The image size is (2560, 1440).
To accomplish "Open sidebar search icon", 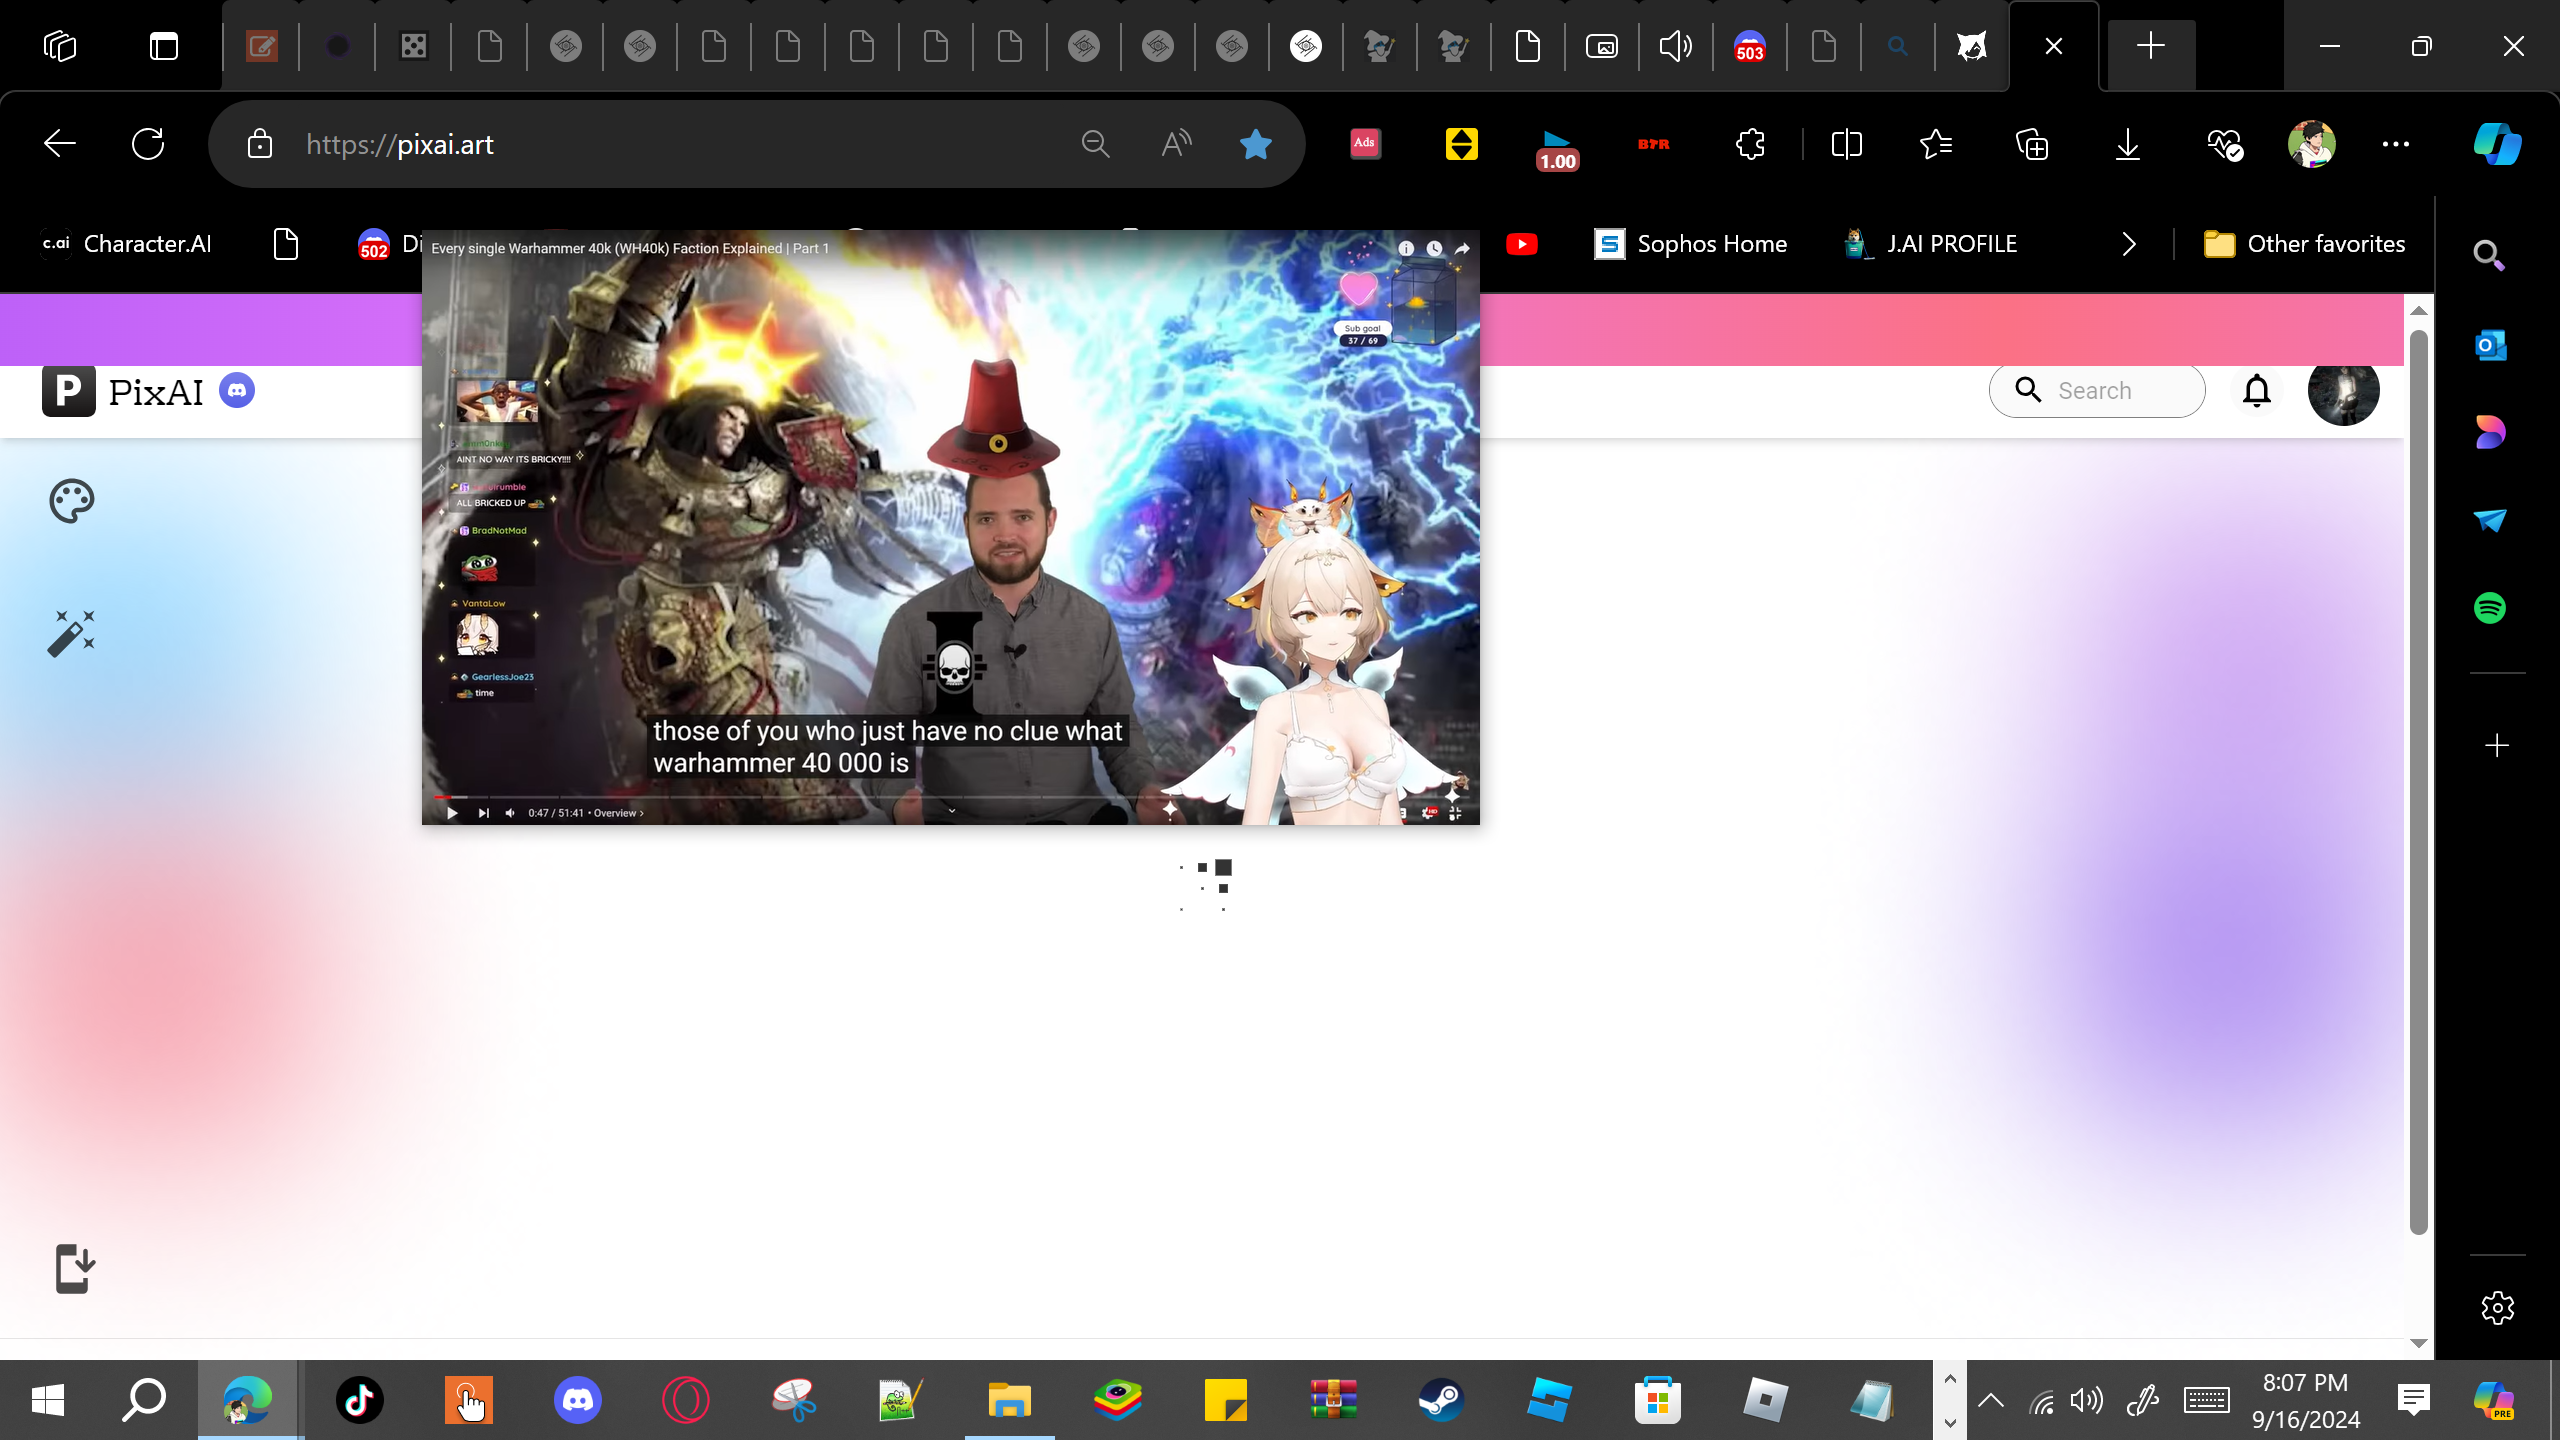I will click(x=2489, y=256).
